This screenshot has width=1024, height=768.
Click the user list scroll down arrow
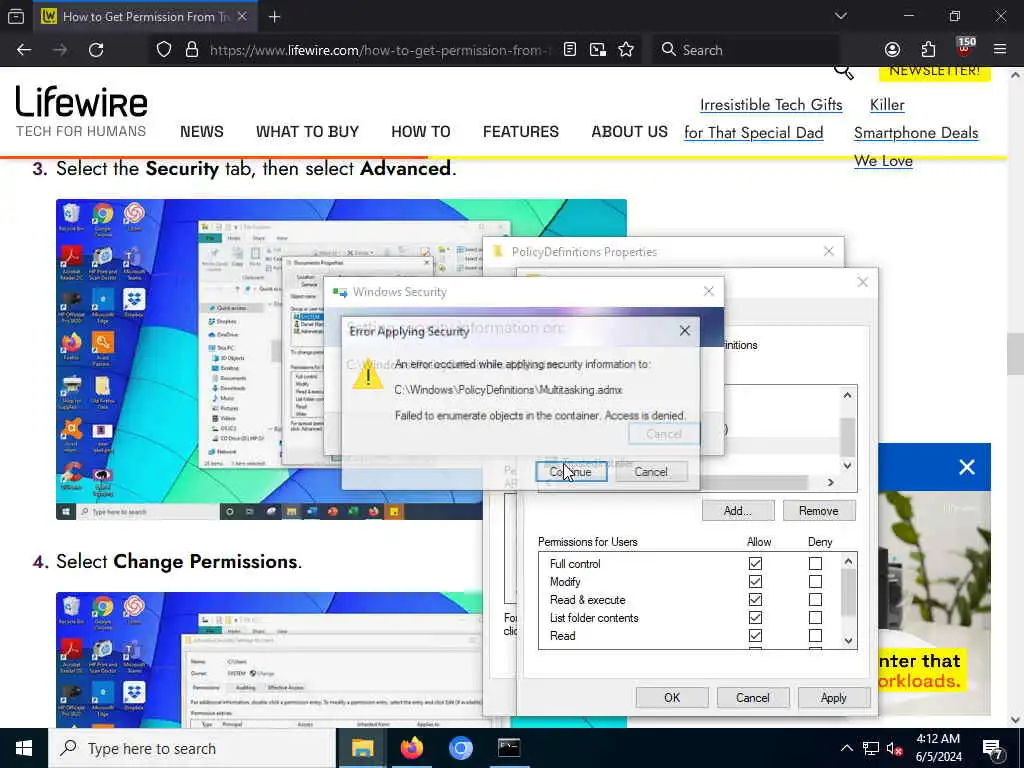pyautogui.click(x=847, y=466)
